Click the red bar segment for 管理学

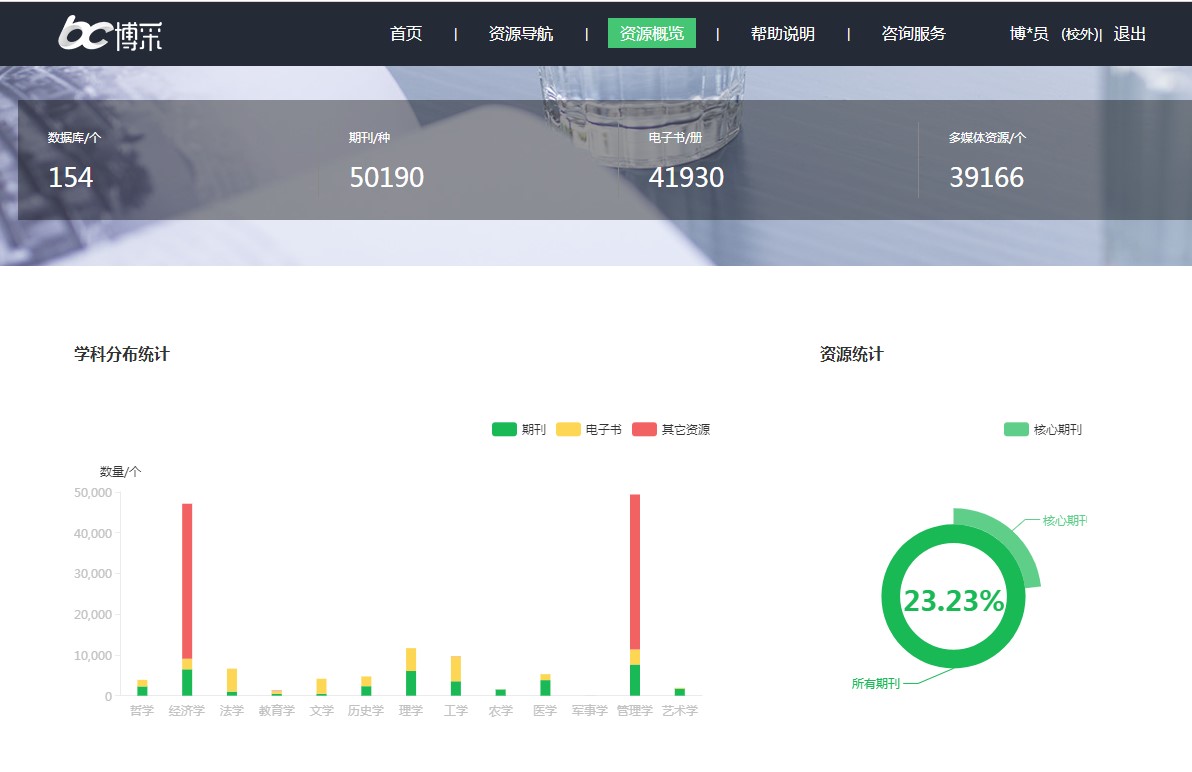point(634,570)
